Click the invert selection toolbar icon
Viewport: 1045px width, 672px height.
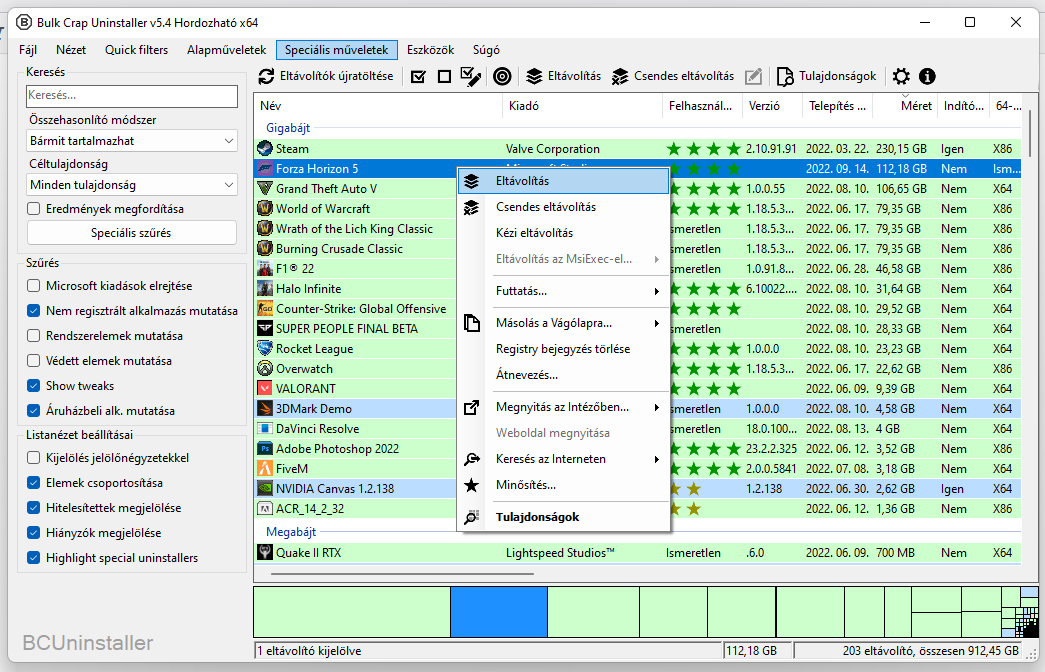pos(471,76)
